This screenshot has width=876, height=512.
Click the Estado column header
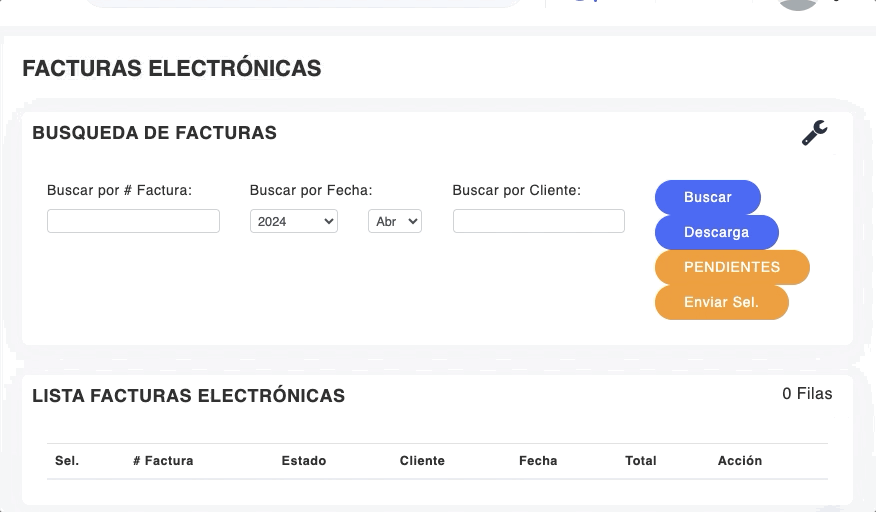coord(304,461)
